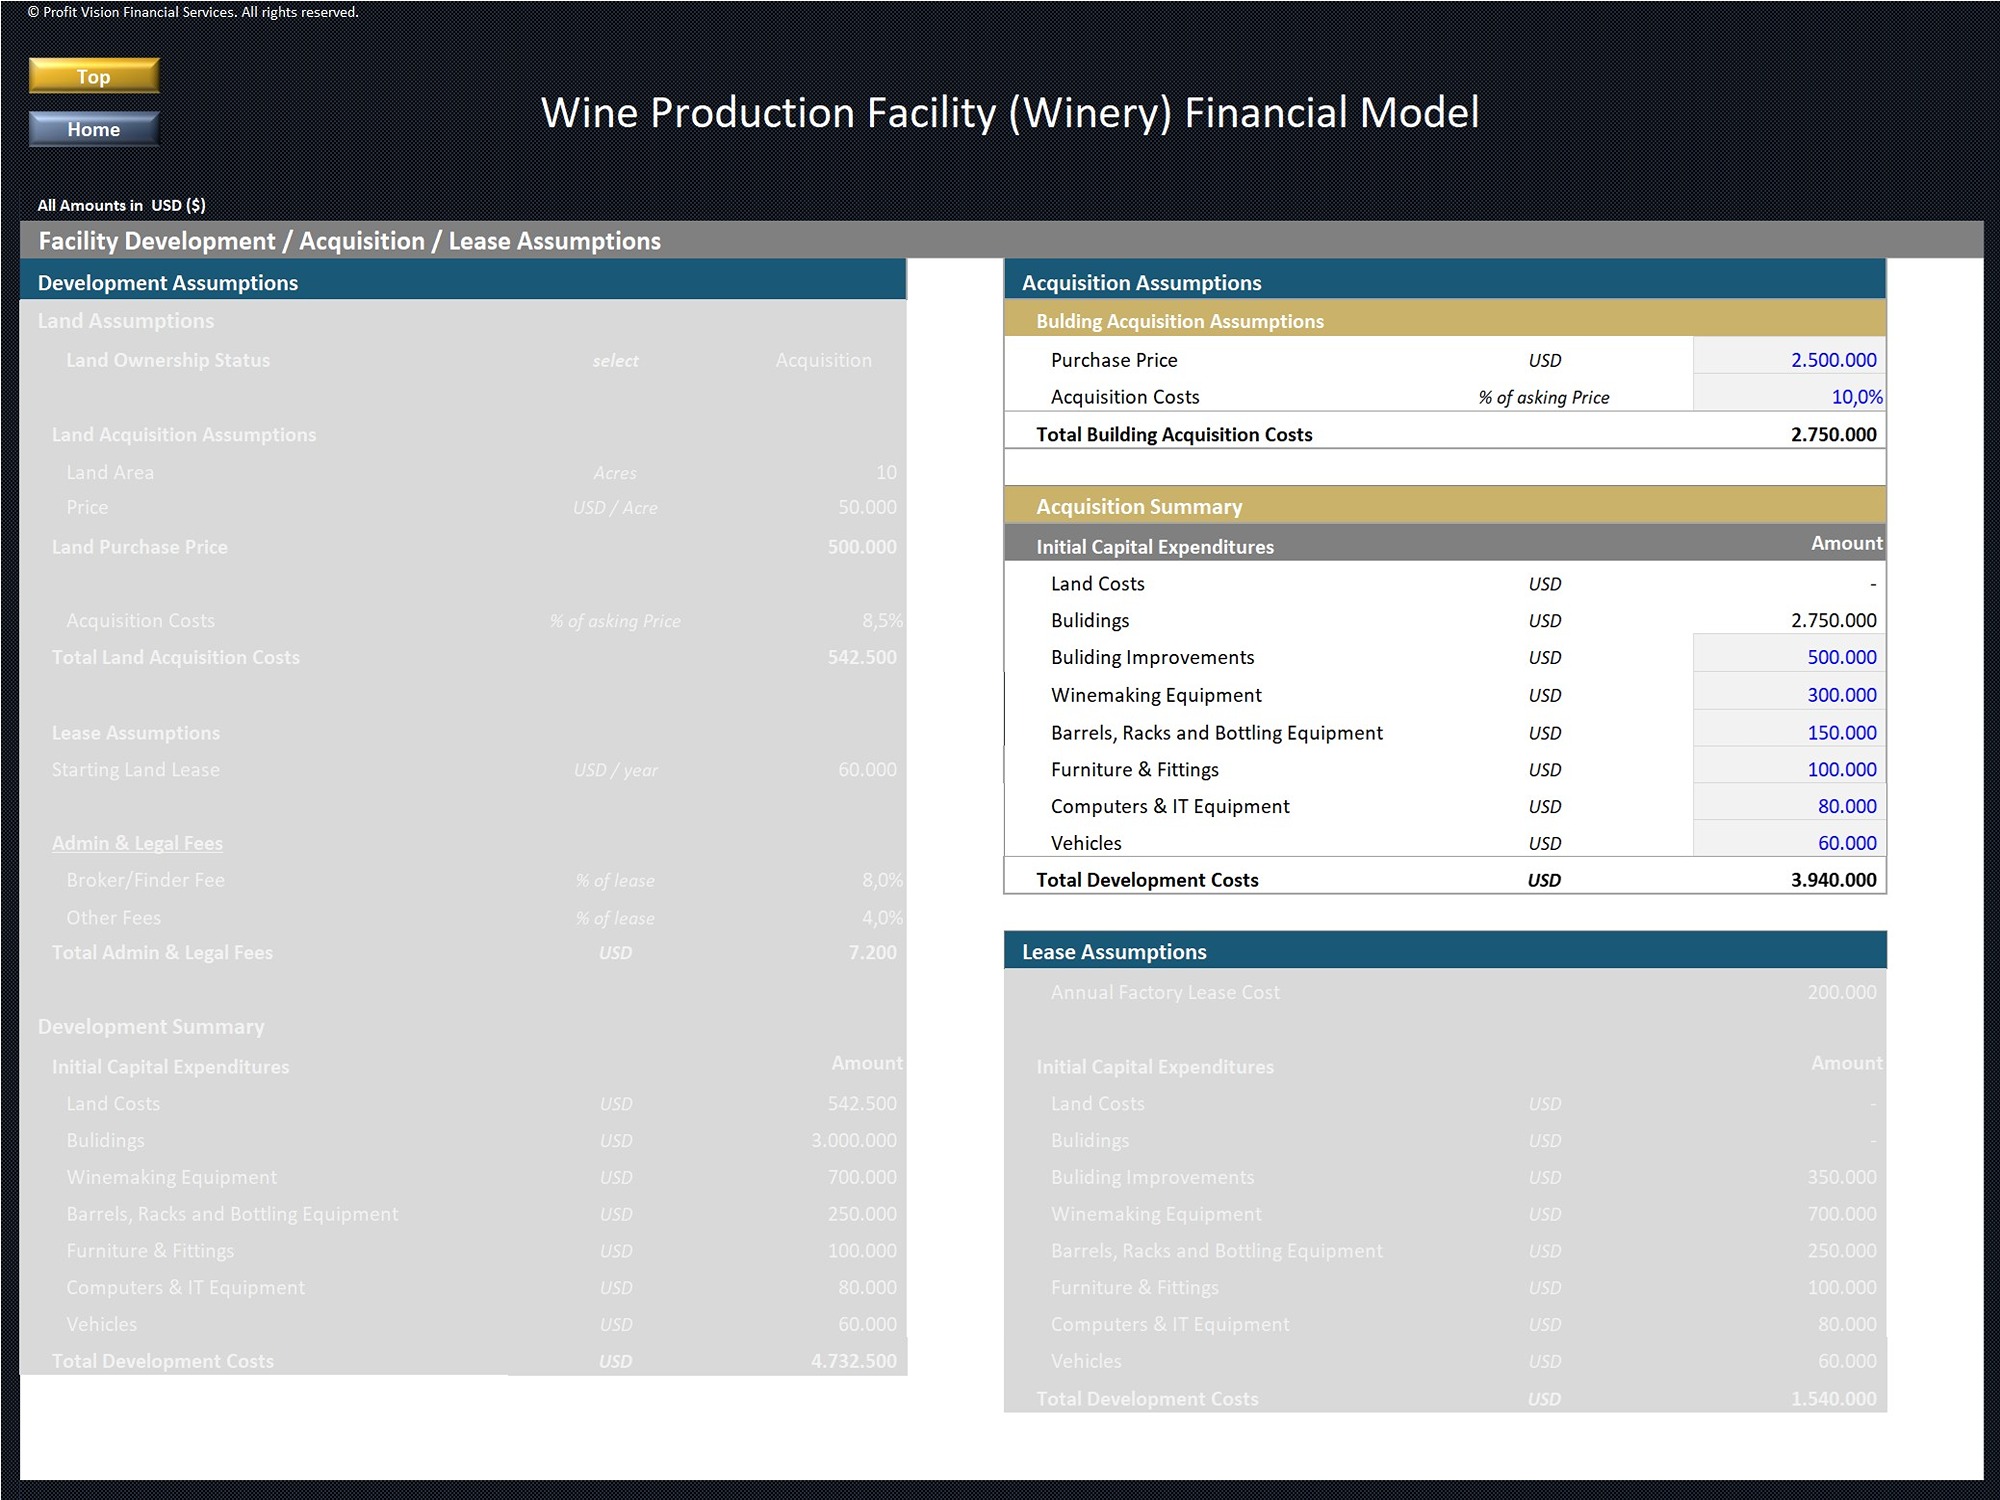Viewport: 2000px width, 1500px height.
Task: Select the land Acquisition Costs 8,5% cell
Action: (x=882, y=621)
